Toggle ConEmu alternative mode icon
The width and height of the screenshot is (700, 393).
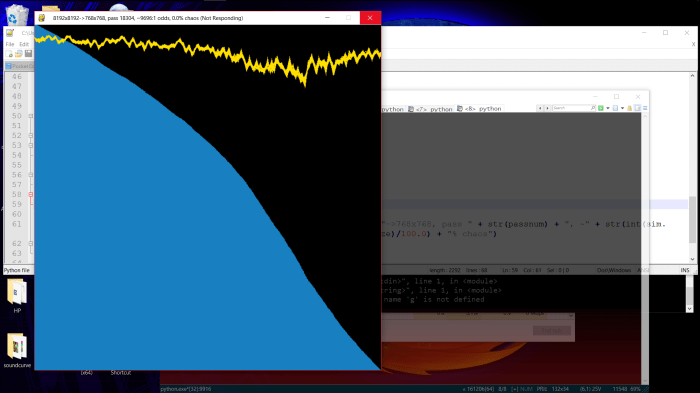[x=638, y=108]
